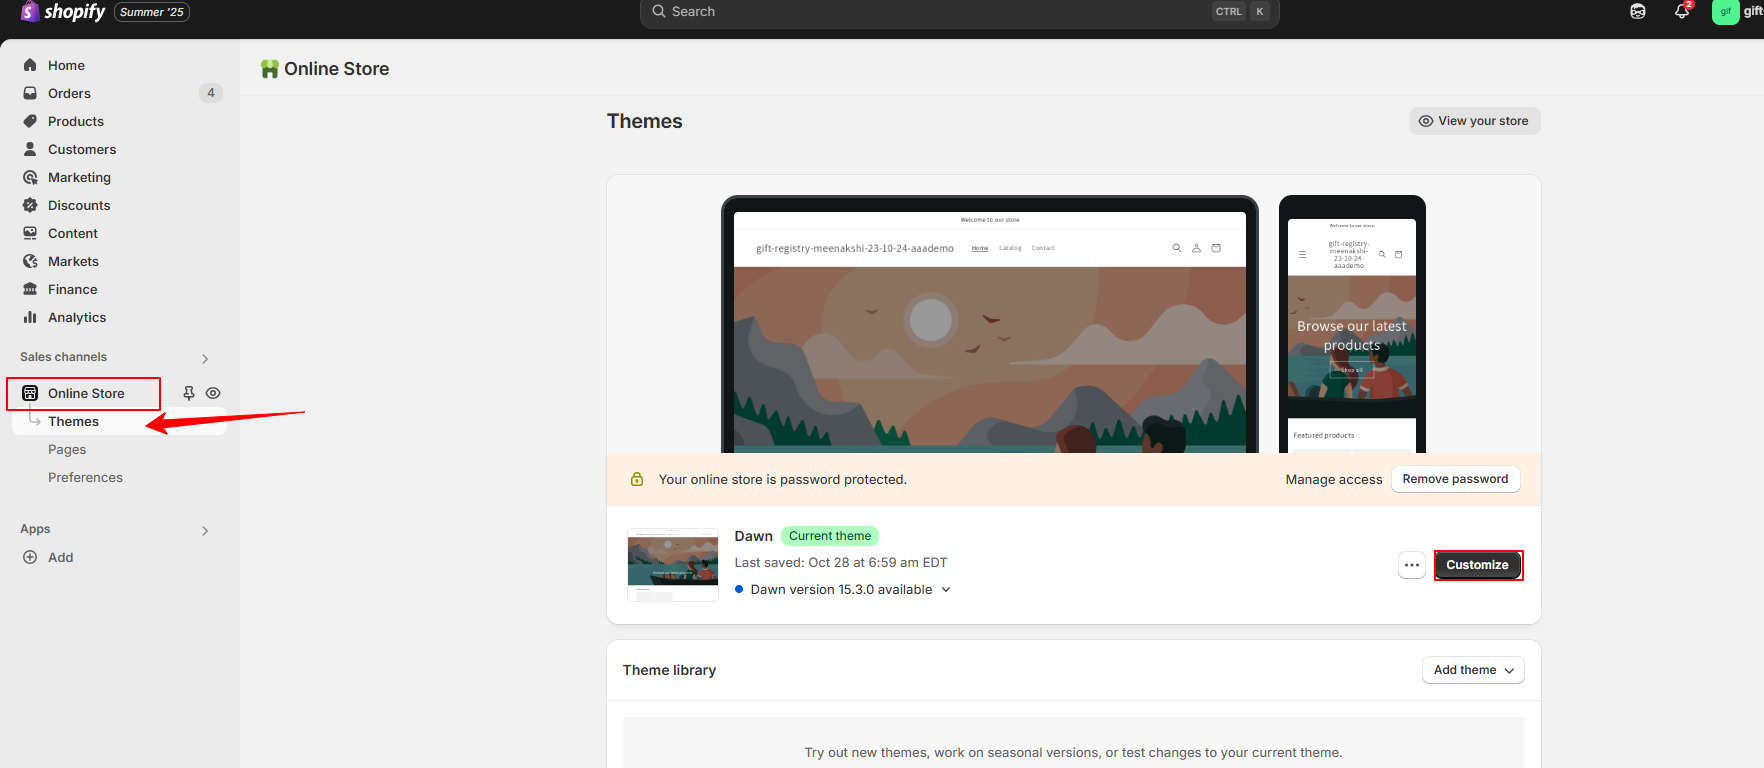Click the Analytics chart icon
1764x768 pixels.
click(30, 317)
